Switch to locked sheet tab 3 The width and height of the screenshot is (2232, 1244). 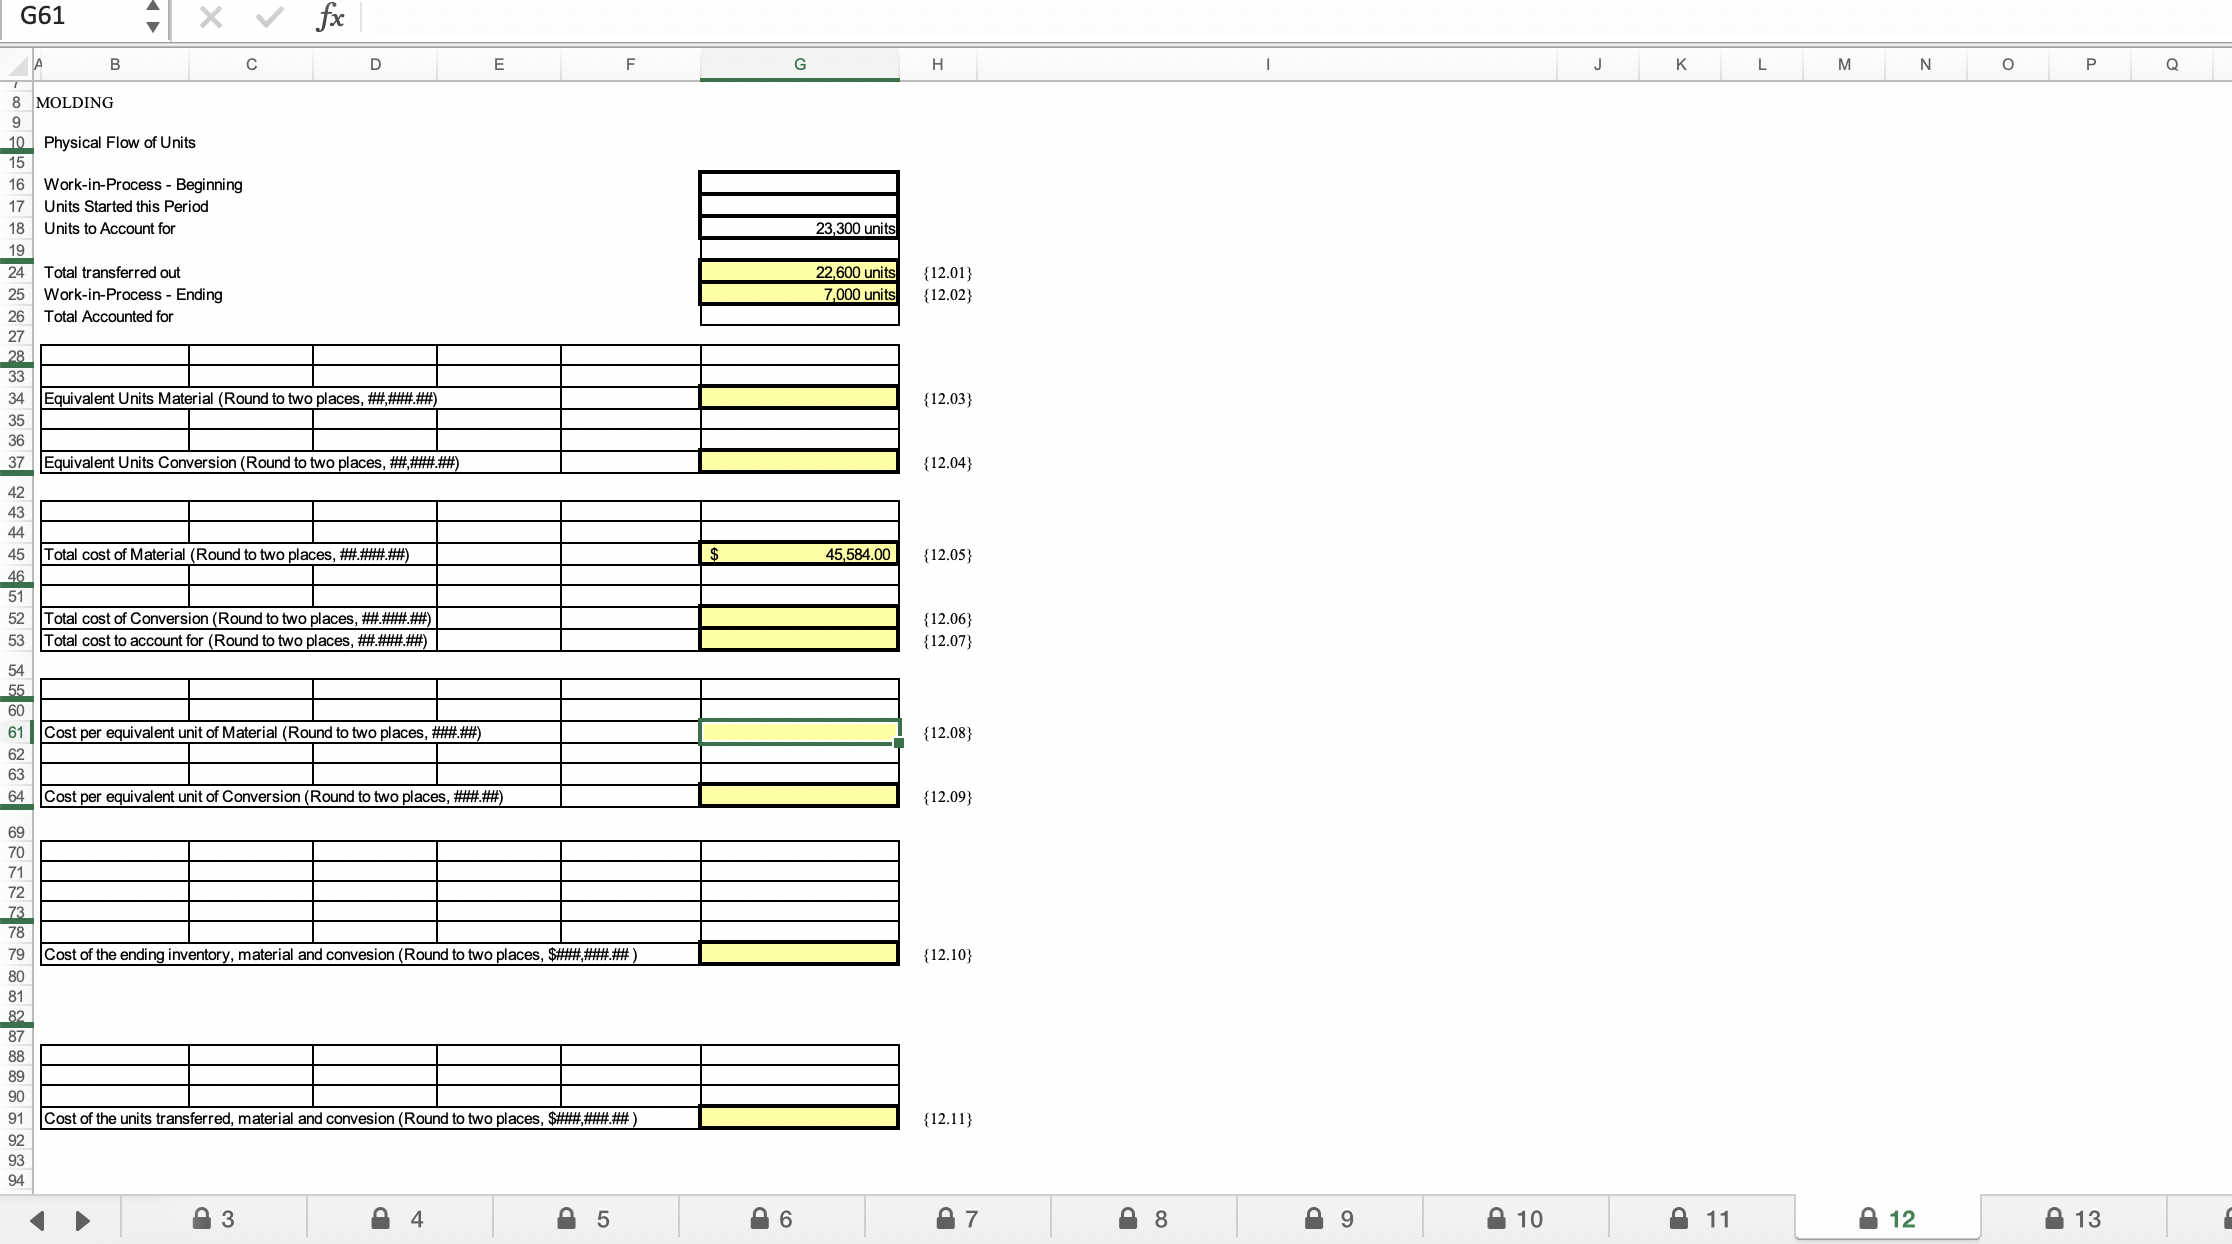pyautogui.click(x=214, y=1218)
